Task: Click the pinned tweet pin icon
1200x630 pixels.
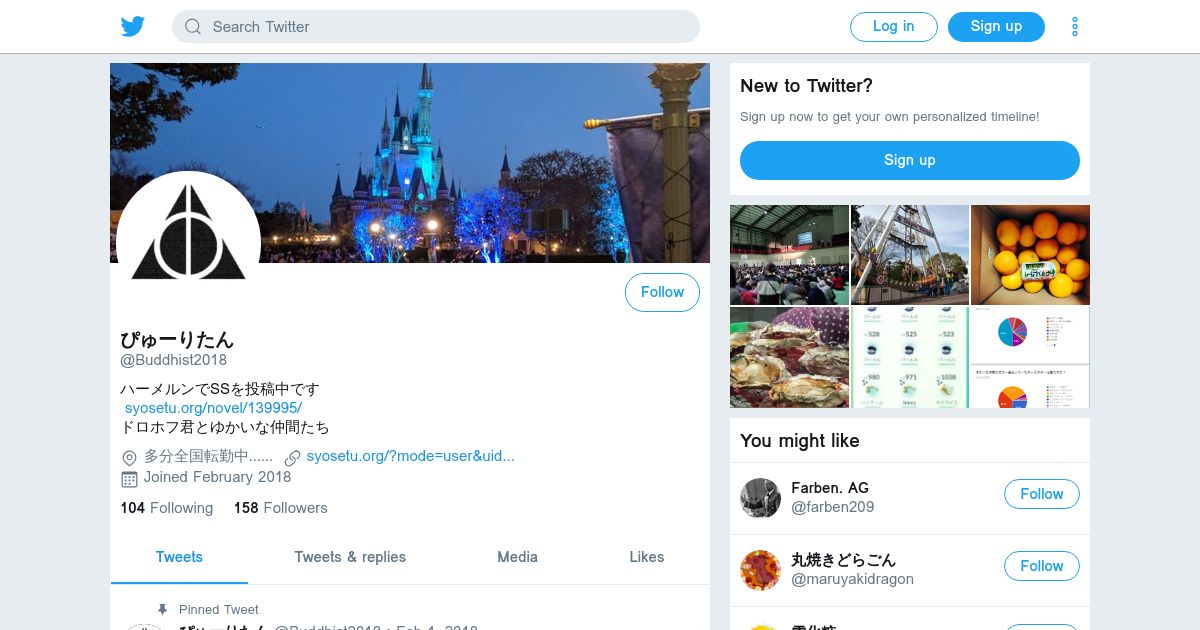Action: coord(163,609)
